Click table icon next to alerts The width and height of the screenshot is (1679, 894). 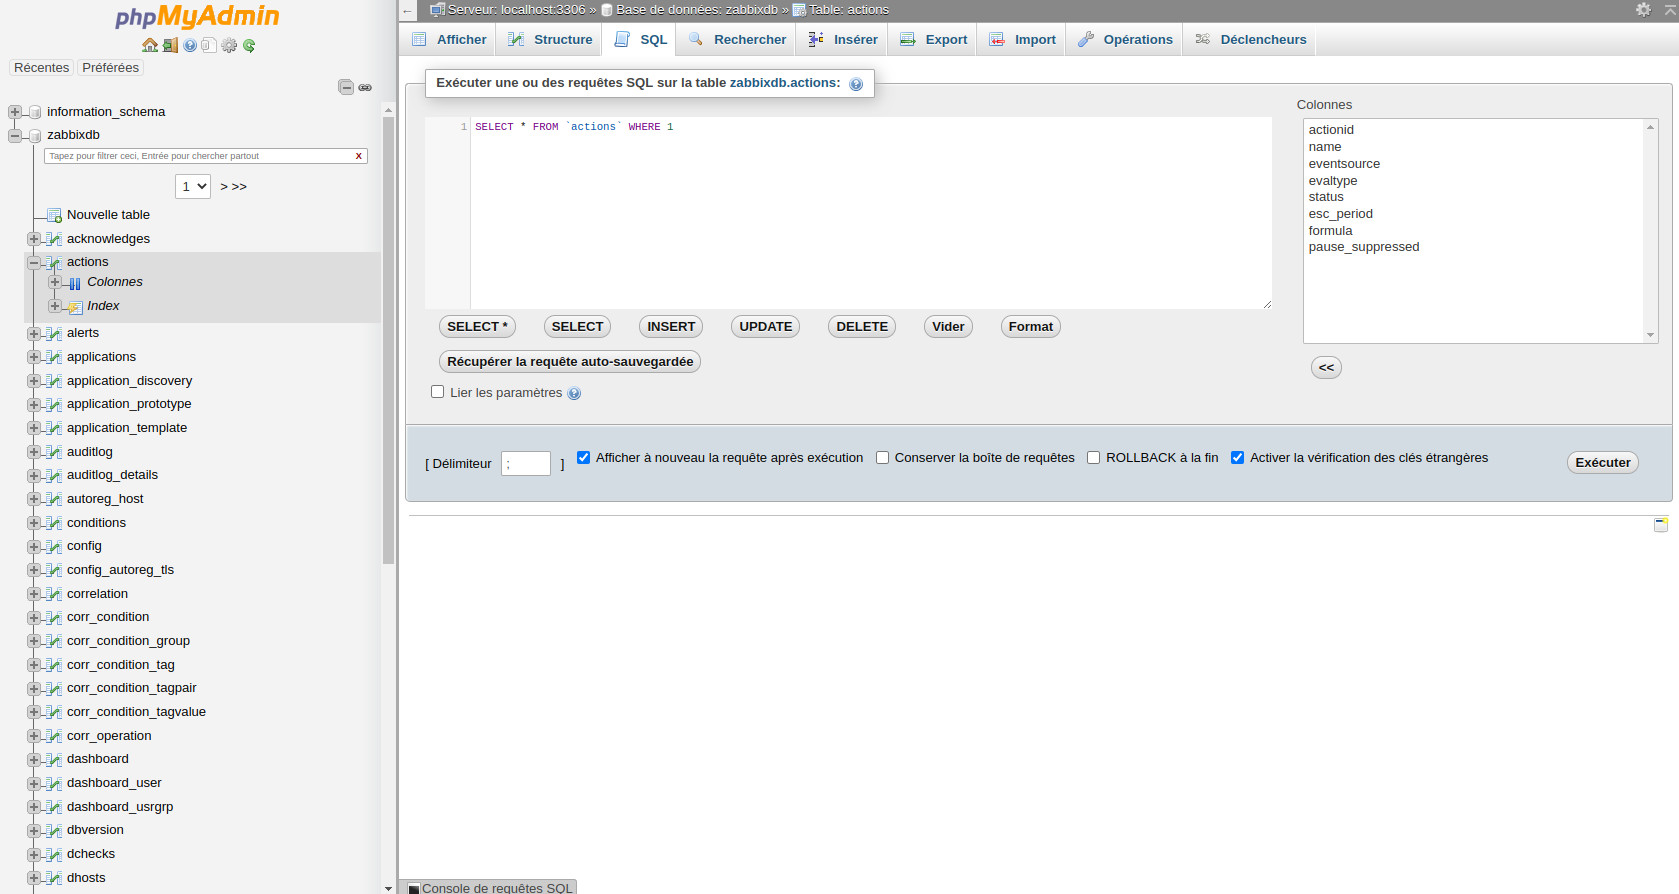point(54,333)
